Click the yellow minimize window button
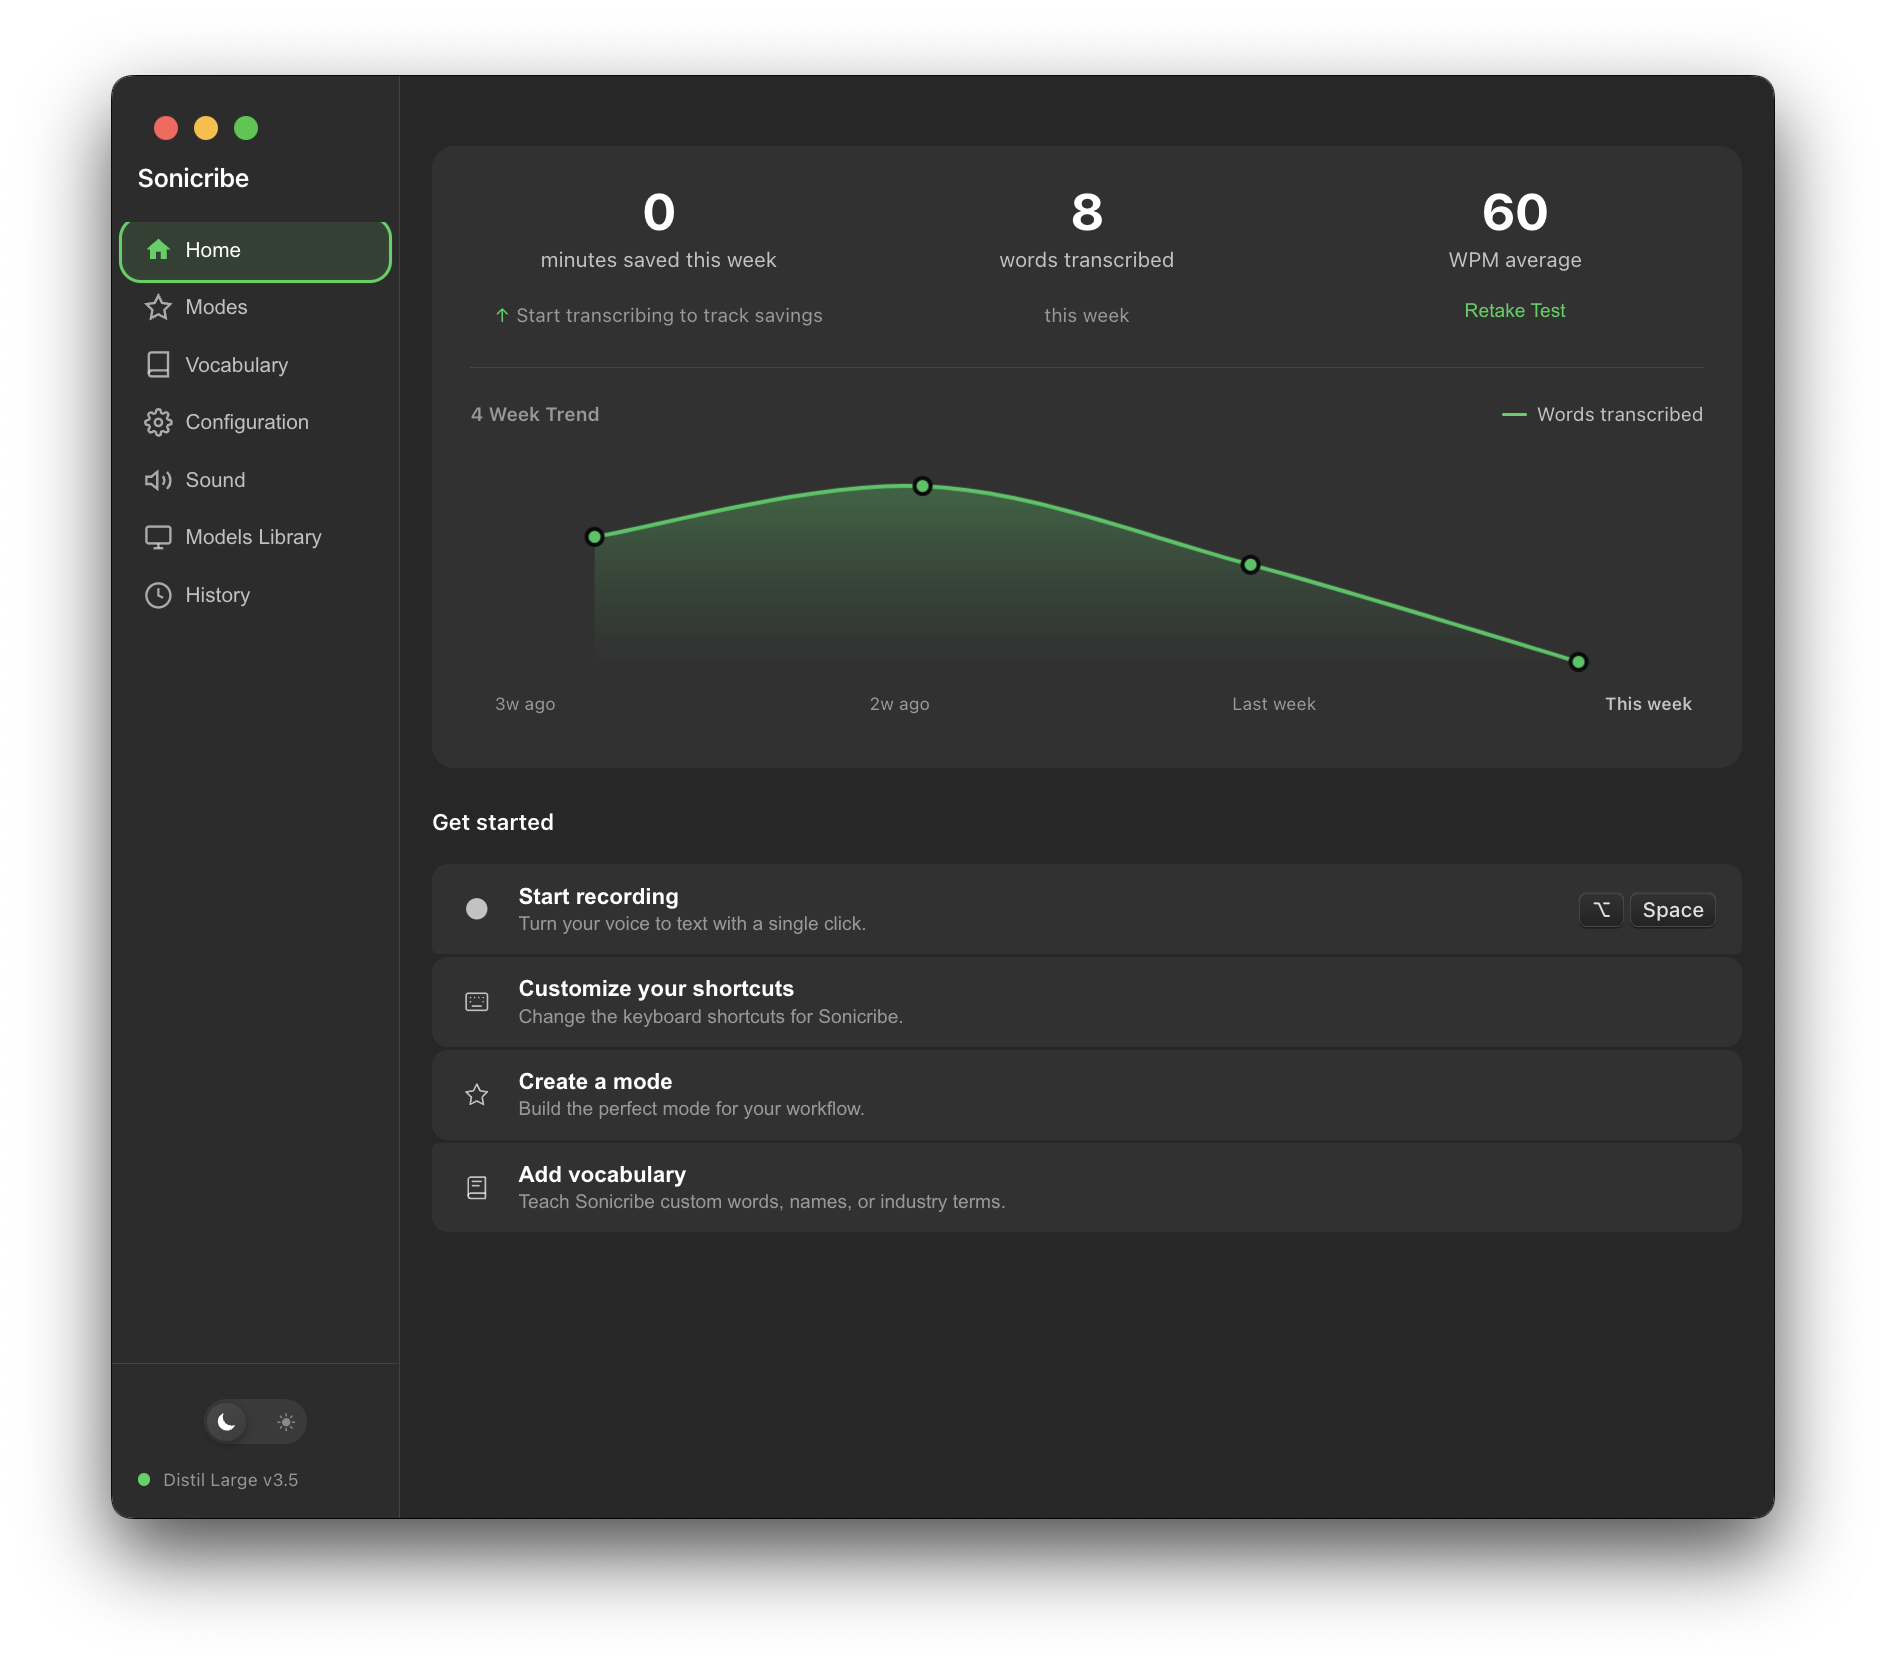This screenshot has width=1886, height=1666. coord(206,128)
